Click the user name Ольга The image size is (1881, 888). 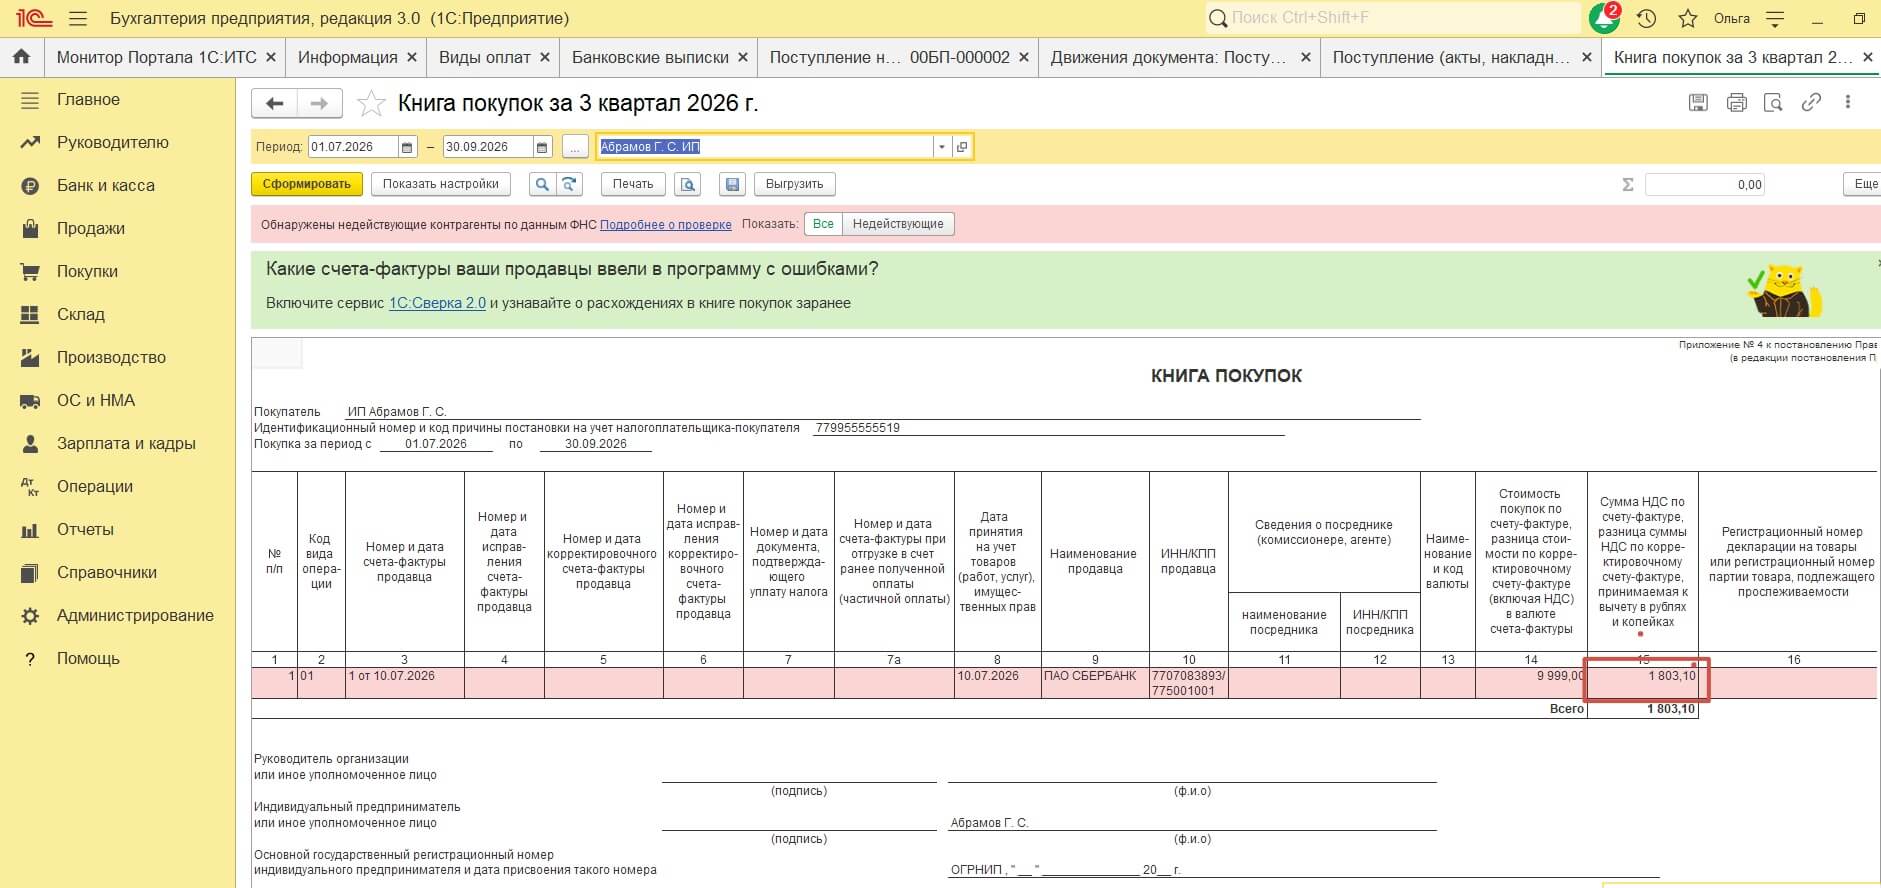click(x=1732, y=18)
